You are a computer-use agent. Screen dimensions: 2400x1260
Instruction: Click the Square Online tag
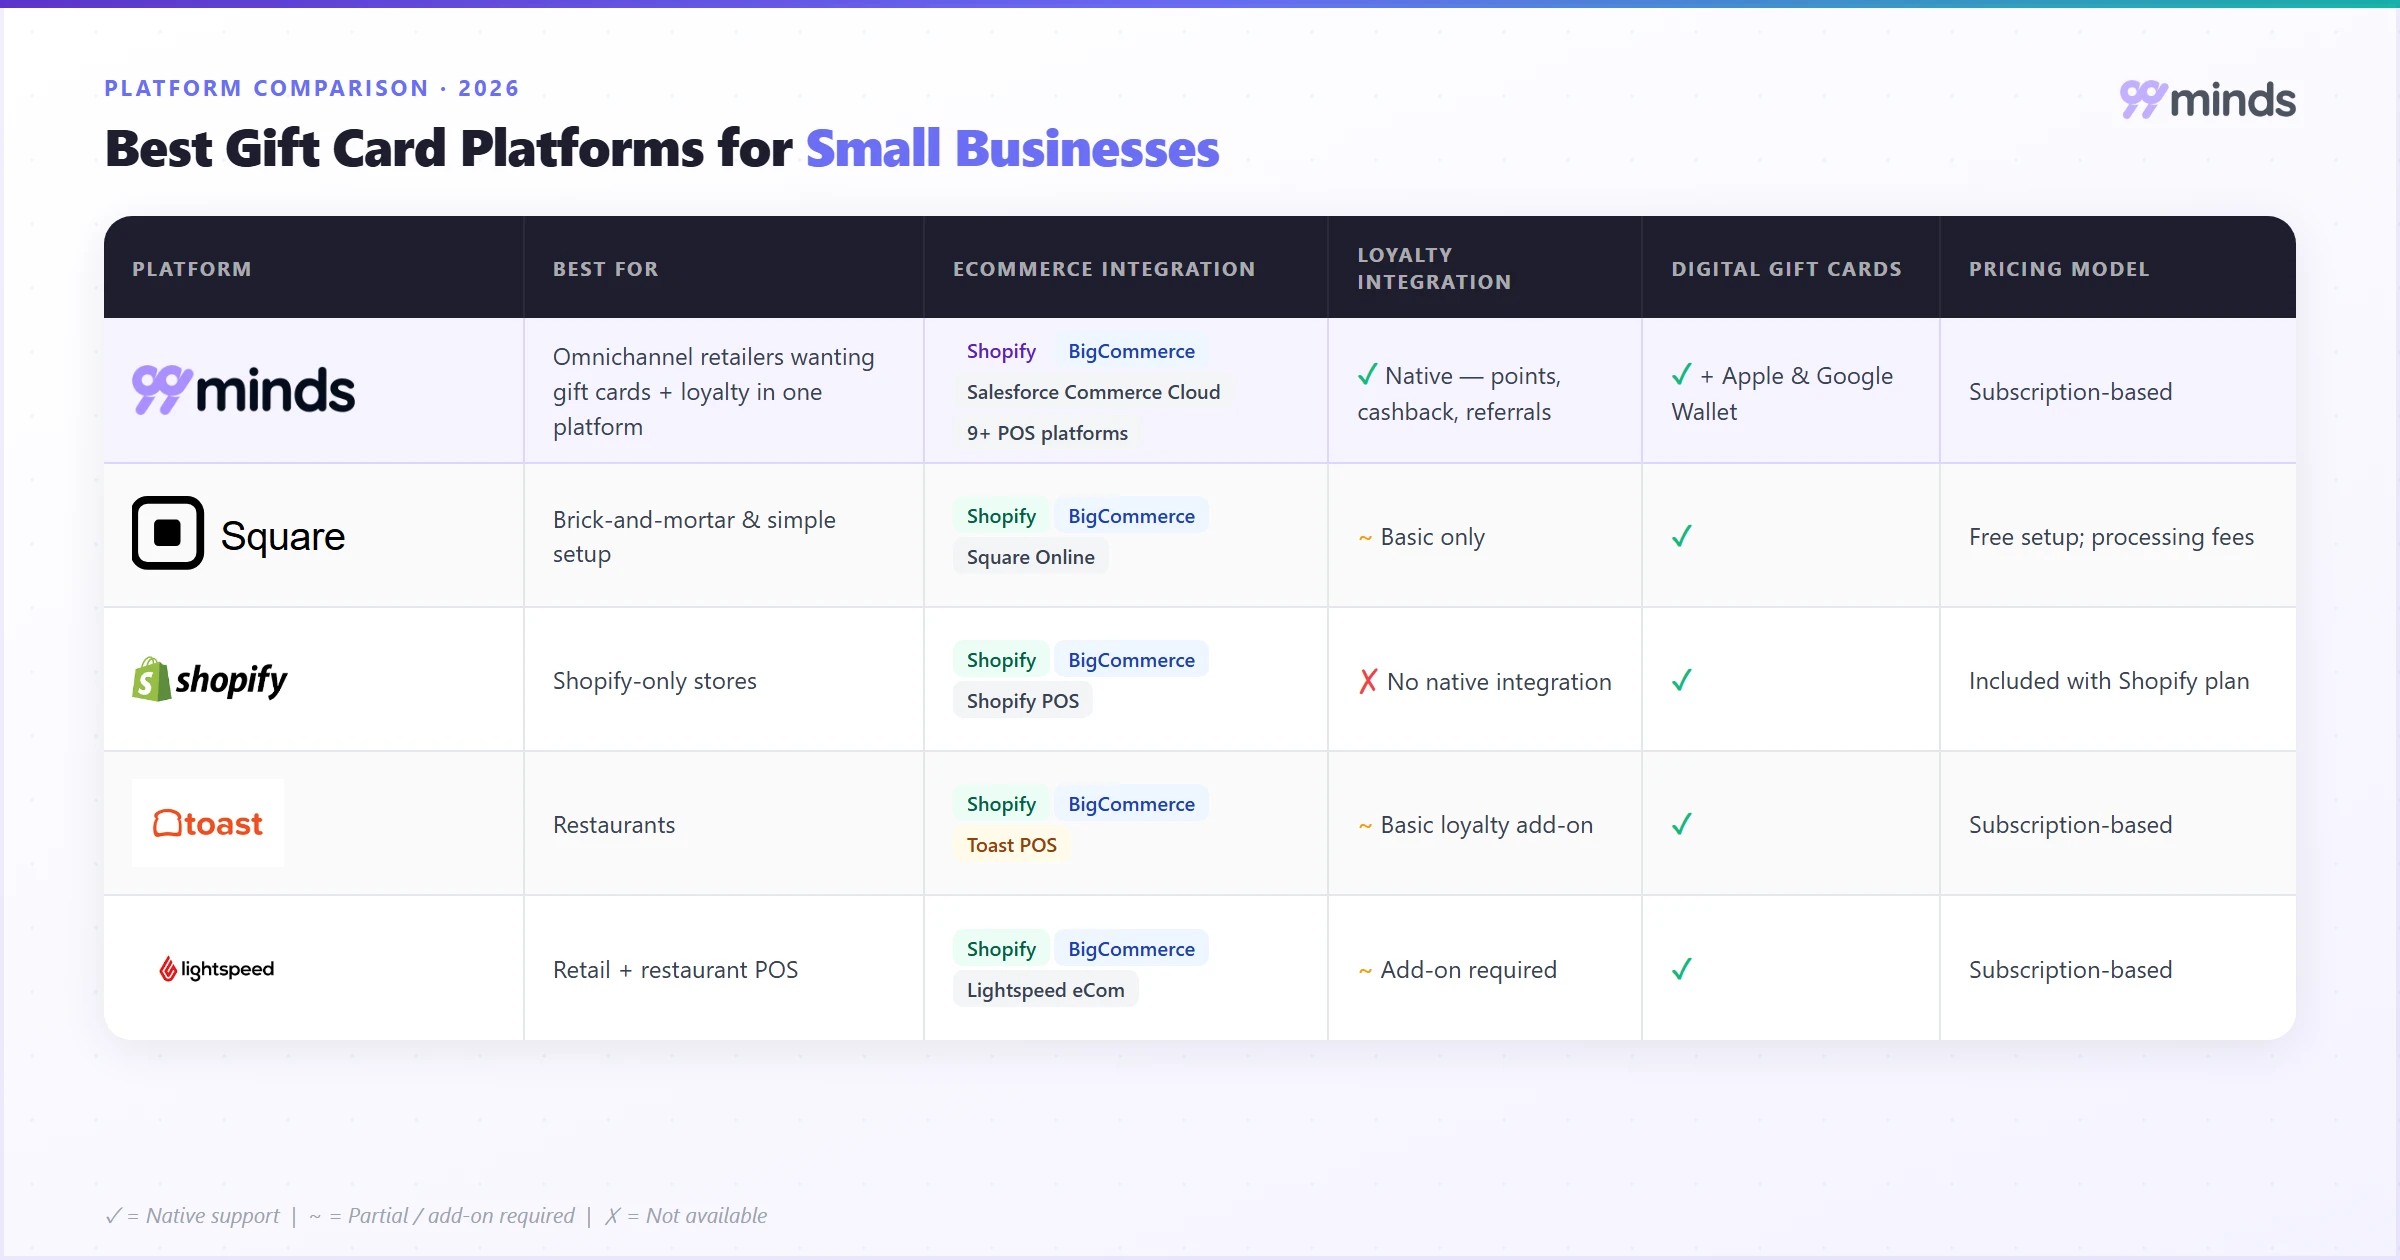point(1030,557)
